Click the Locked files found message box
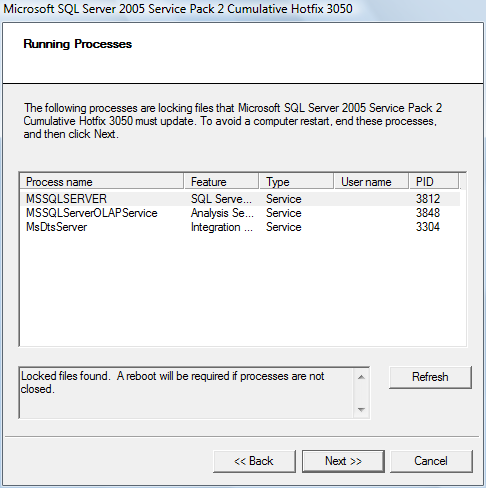The height and width of the screenshot is (488, 486). [x=187, y=393]
